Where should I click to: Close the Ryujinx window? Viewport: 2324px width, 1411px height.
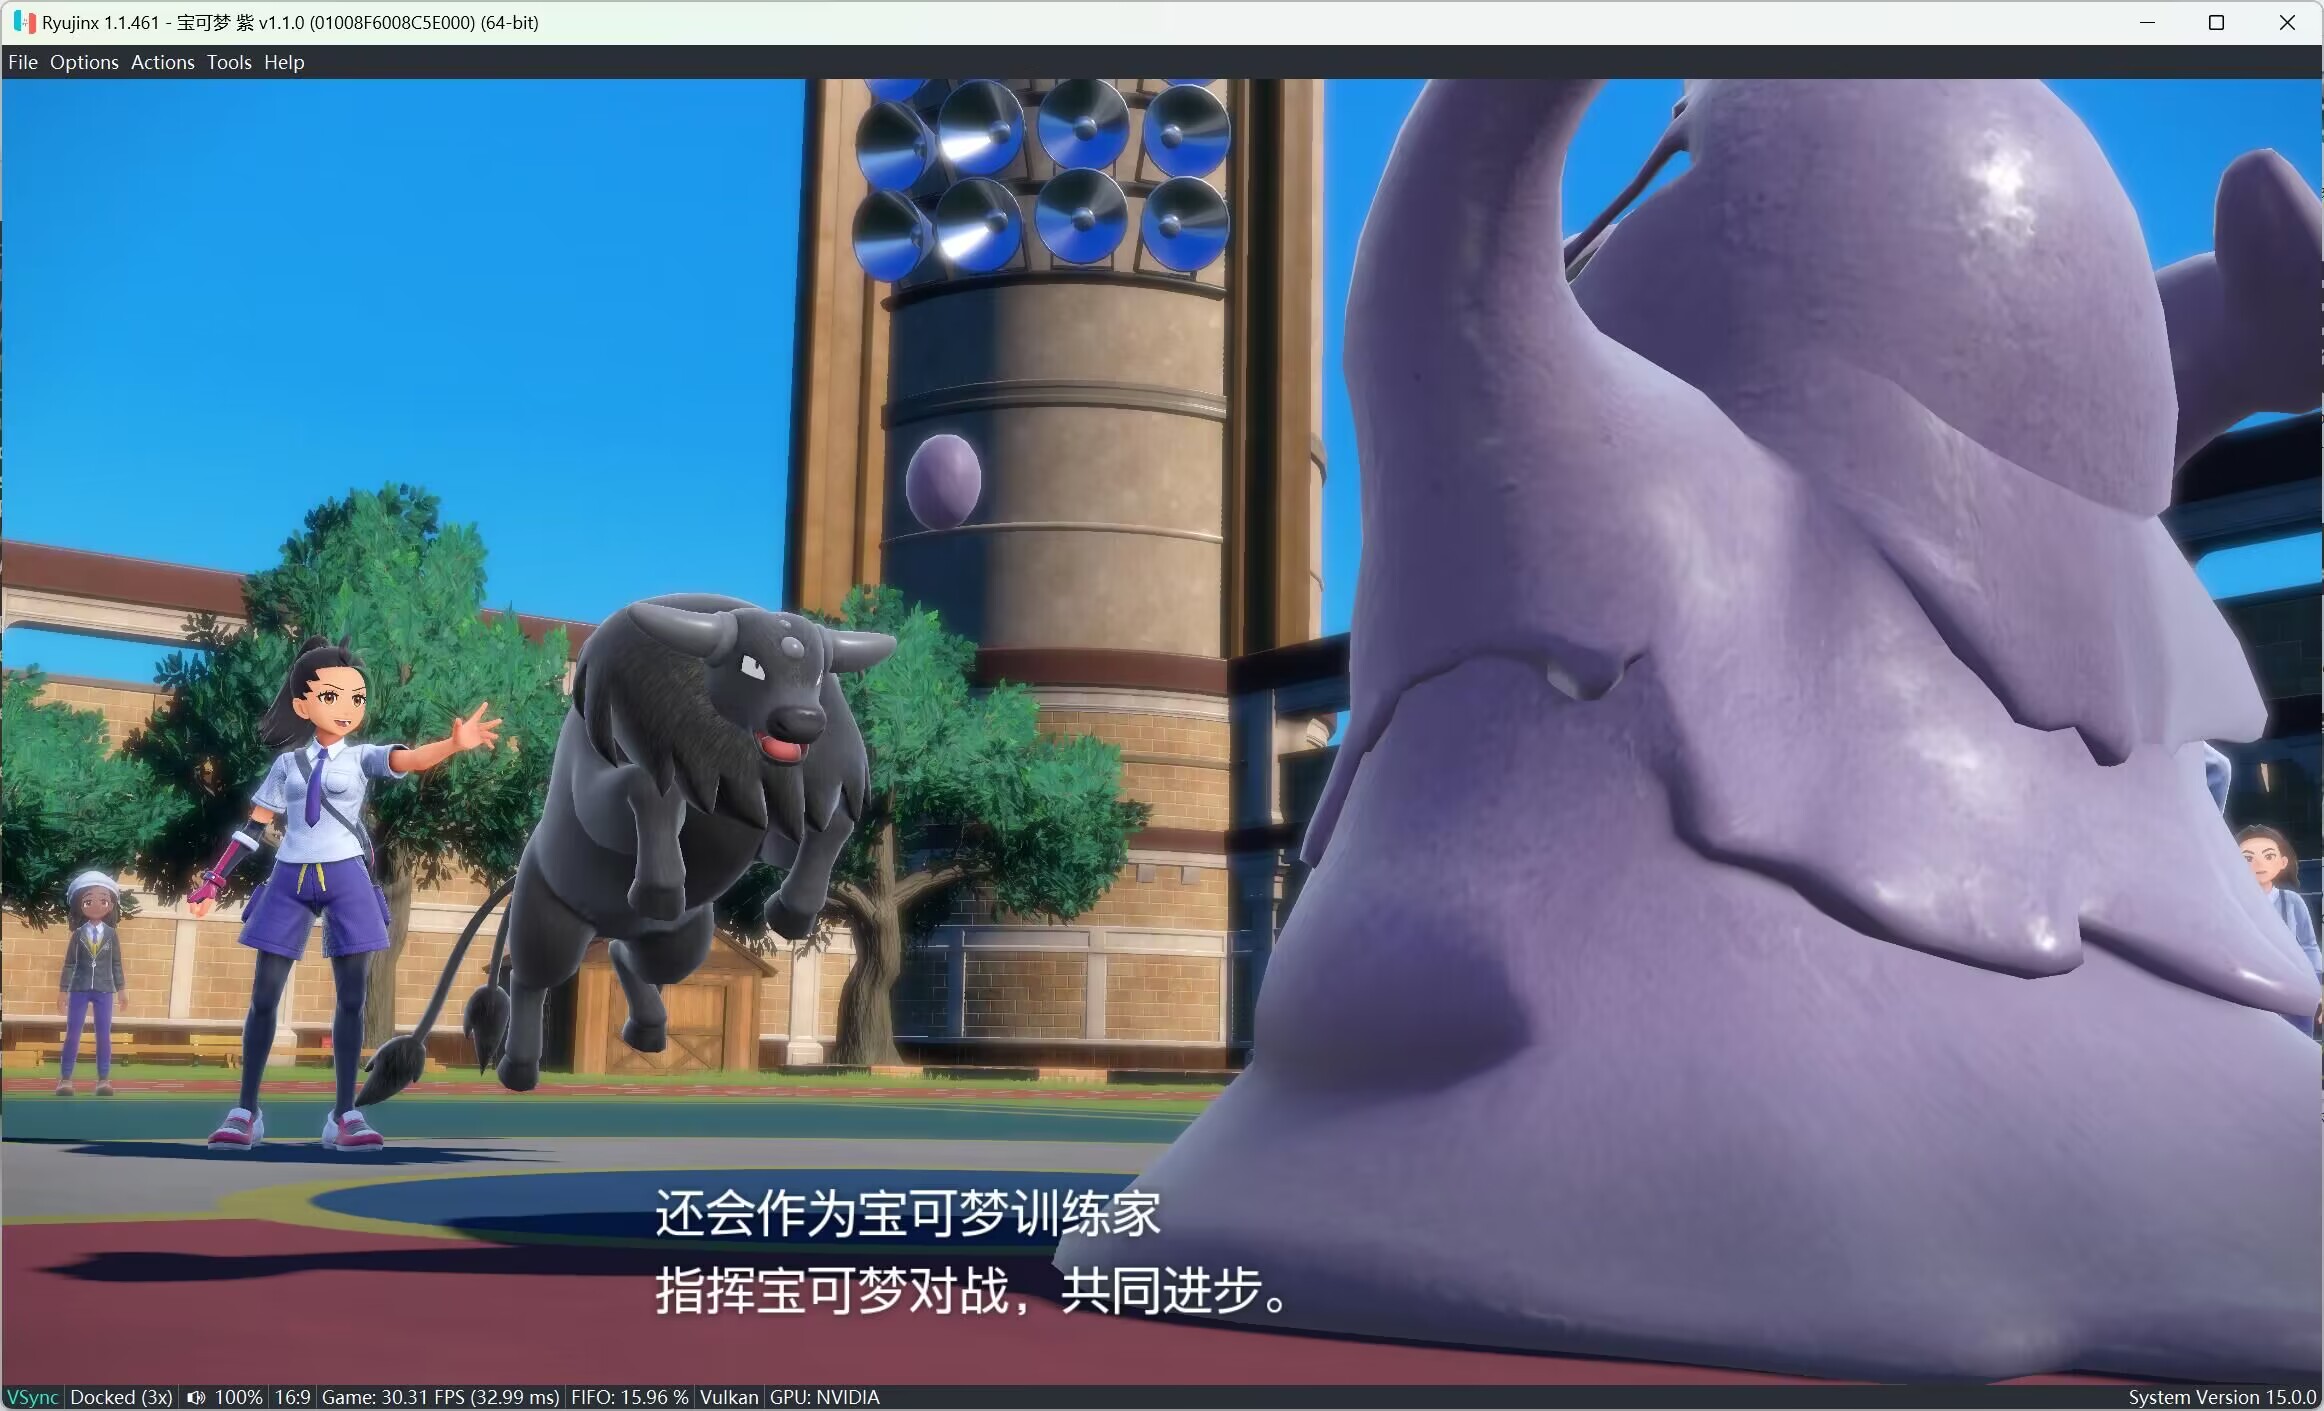click(2287, 22)
